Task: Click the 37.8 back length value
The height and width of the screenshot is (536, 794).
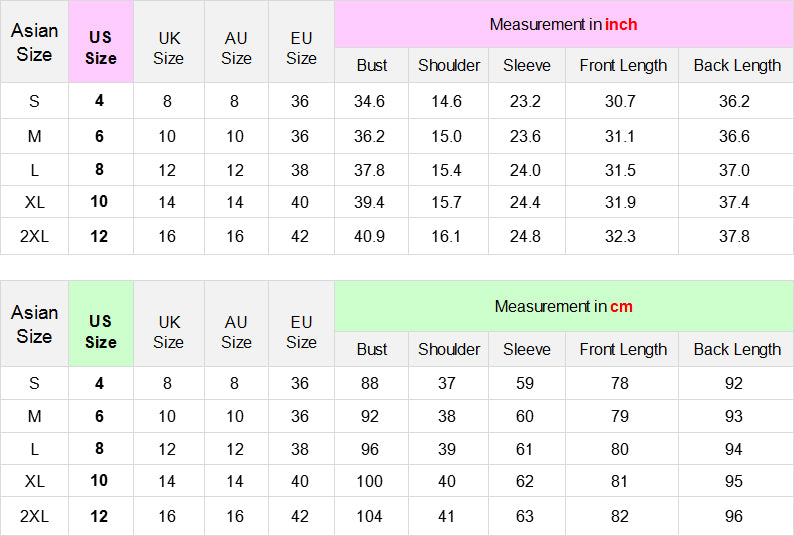Action: (734, 236)
